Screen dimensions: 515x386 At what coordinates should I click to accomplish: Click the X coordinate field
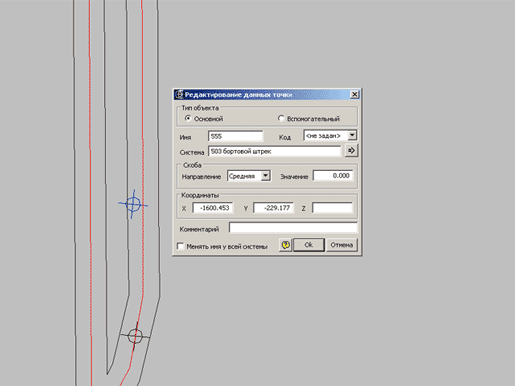213,208
